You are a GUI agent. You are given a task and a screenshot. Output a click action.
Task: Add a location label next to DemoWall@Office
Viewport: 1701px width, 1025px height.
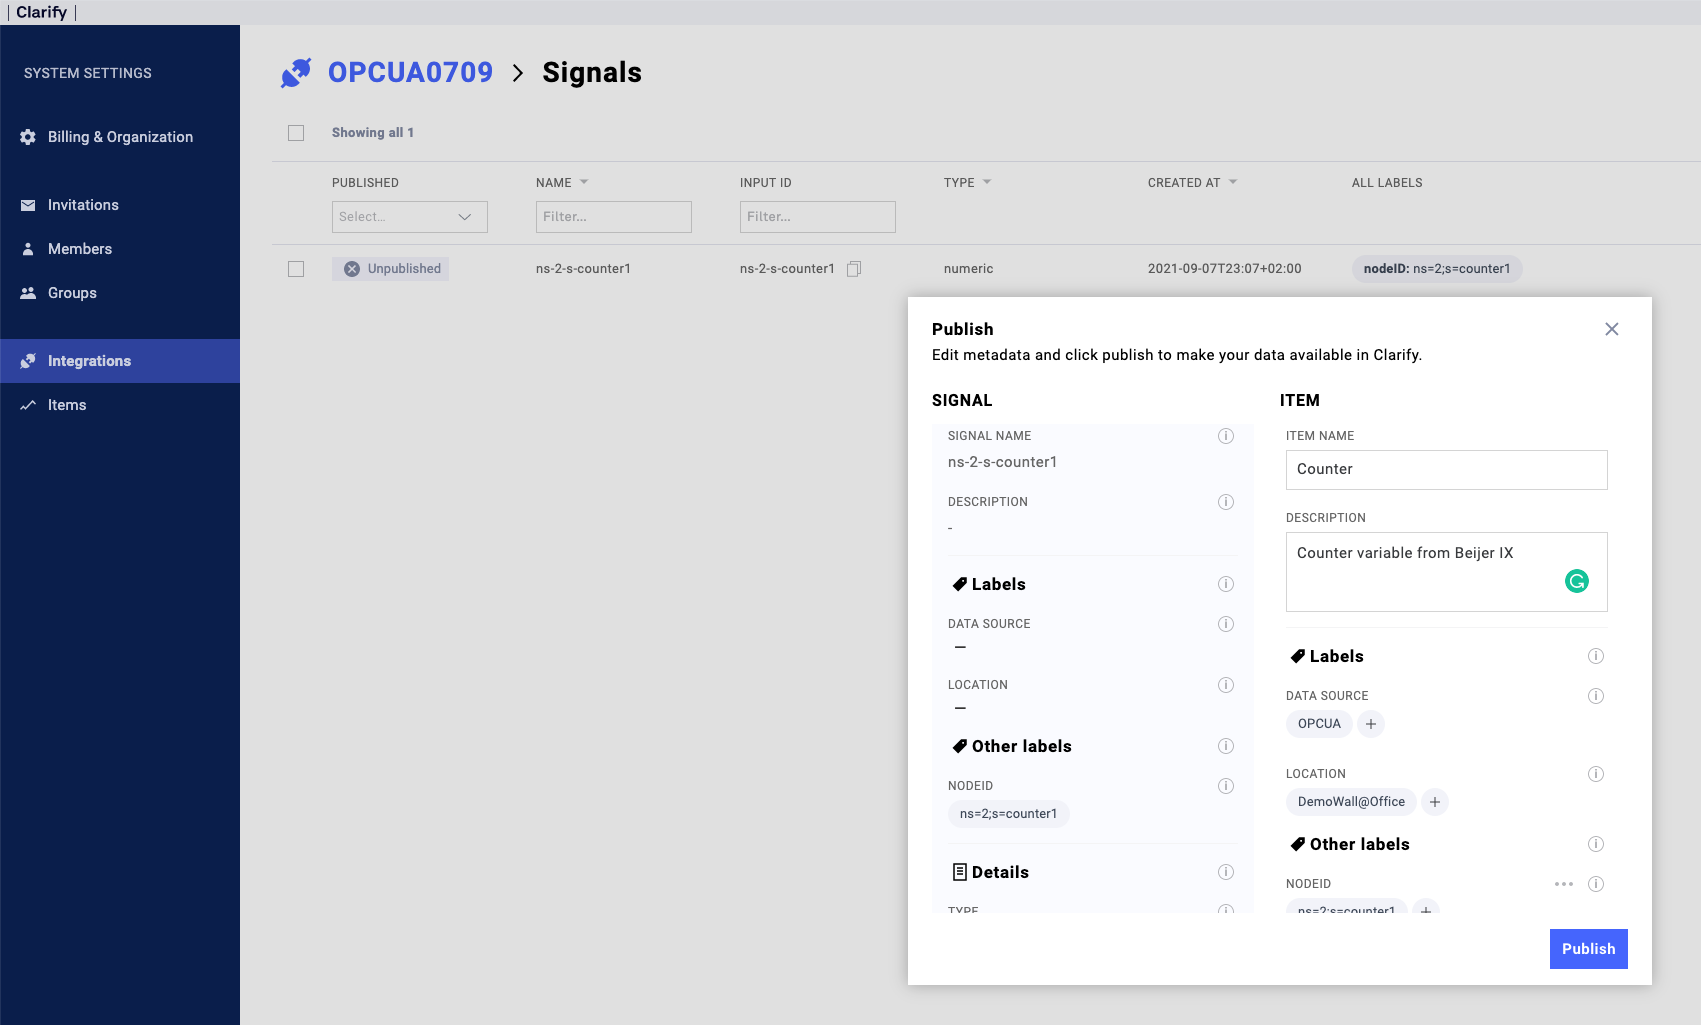[x=1435, y=802]
